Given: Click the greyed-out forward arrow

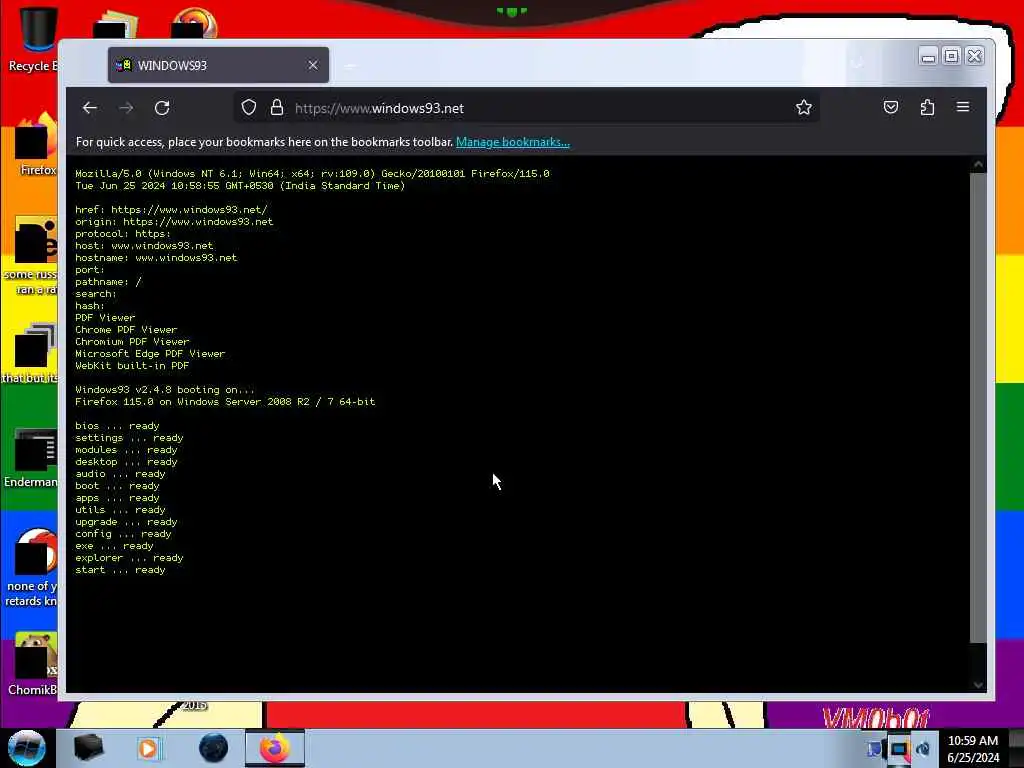Looking at the screenshot, I should coord(126,108).
